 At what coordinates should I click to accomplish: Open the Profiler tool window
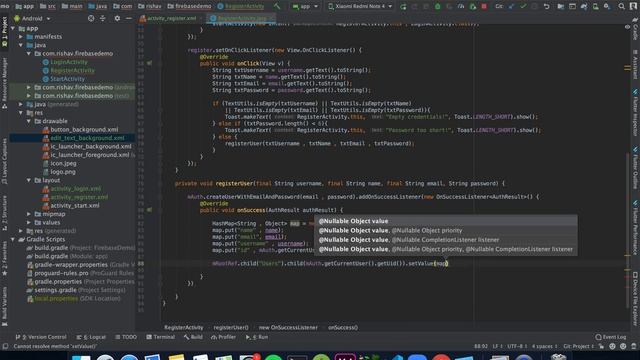[223, 337]
